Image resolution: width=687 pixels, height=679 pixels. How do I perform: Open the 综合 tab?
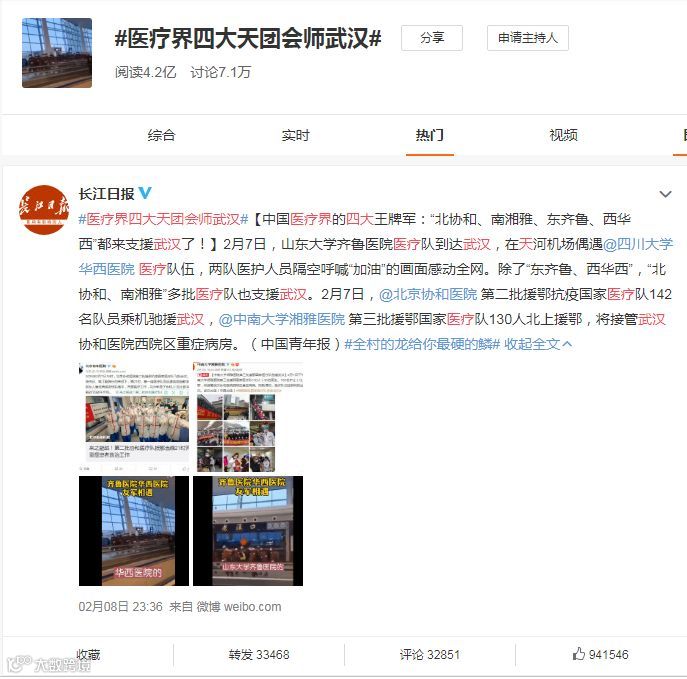[x=161, y=135]
